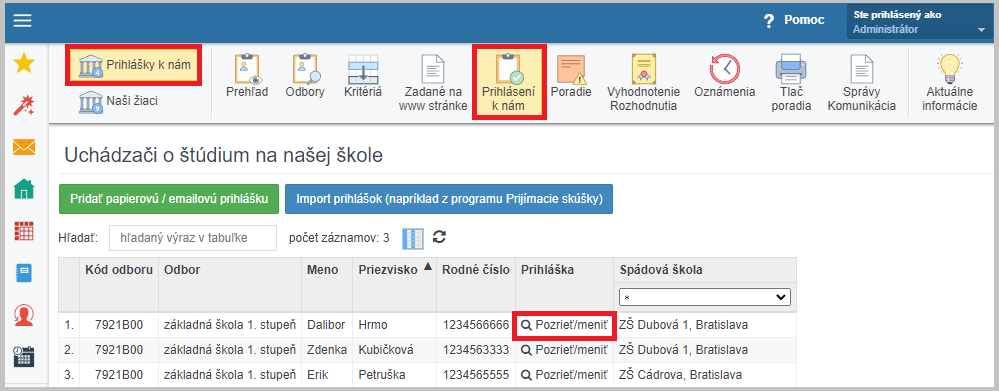Click the column settings icon
This screenshot has width=999, height=391.
pyautogui.click(x=413, y=238)
